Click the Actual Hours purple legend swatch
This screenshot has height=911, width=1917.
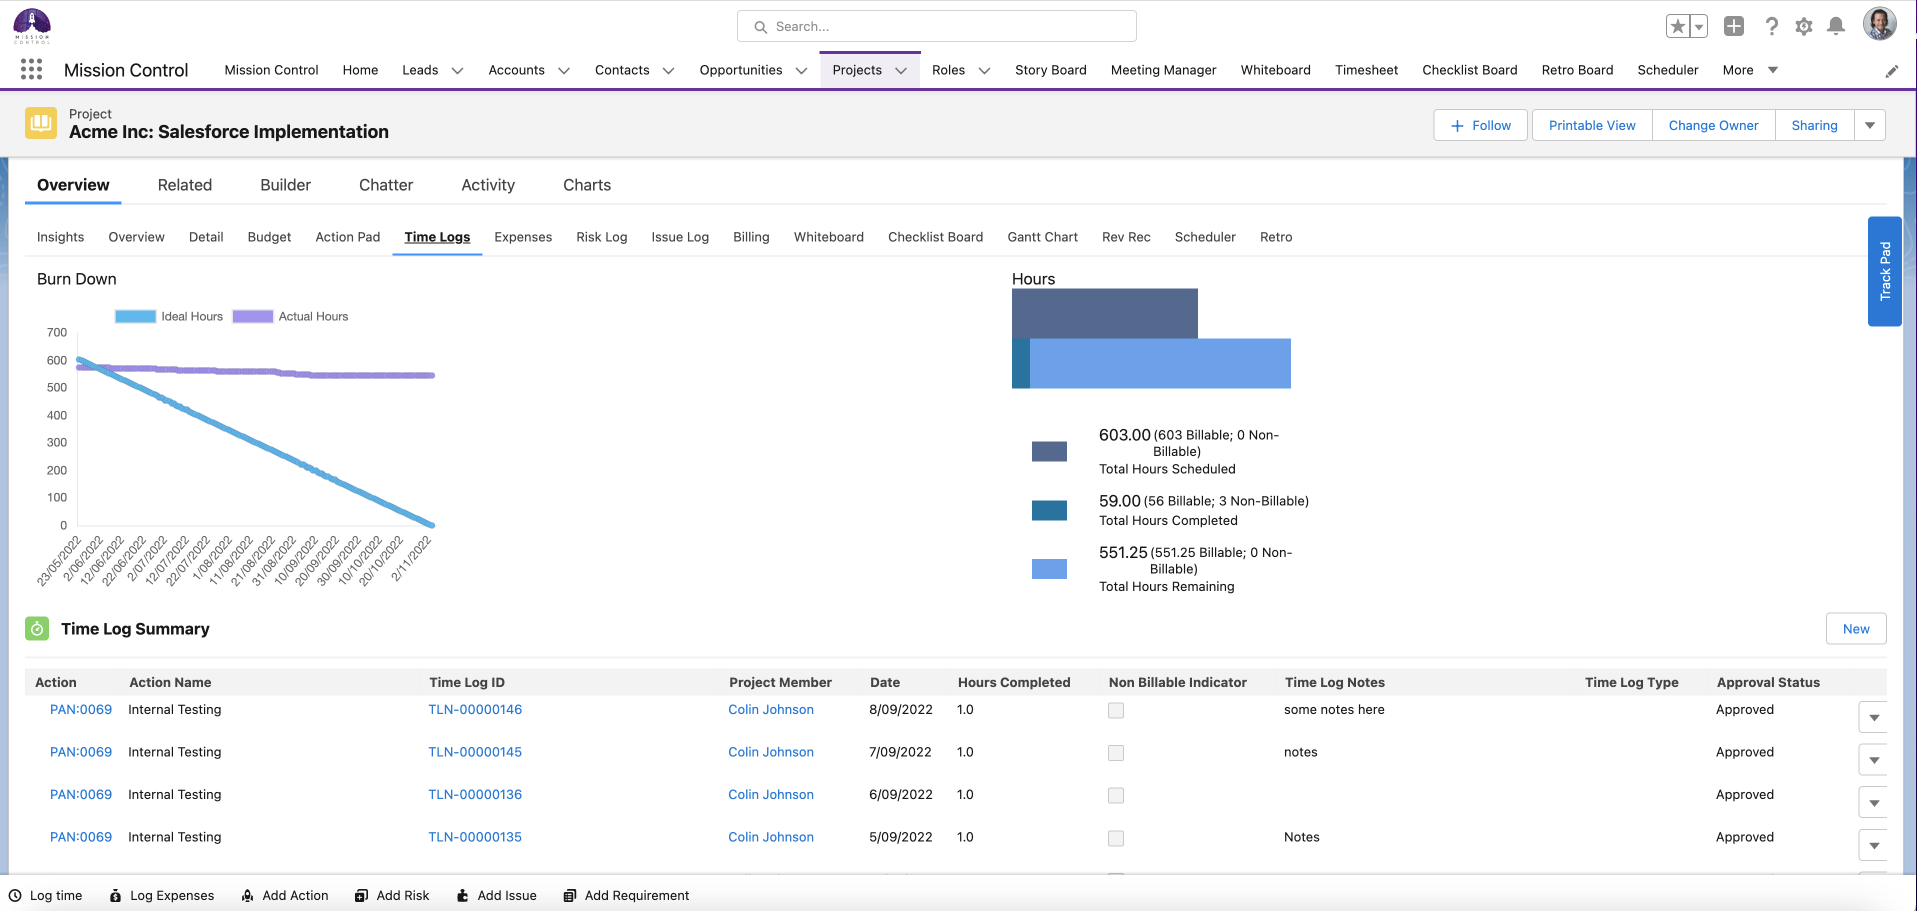click(x=252, y=316)
